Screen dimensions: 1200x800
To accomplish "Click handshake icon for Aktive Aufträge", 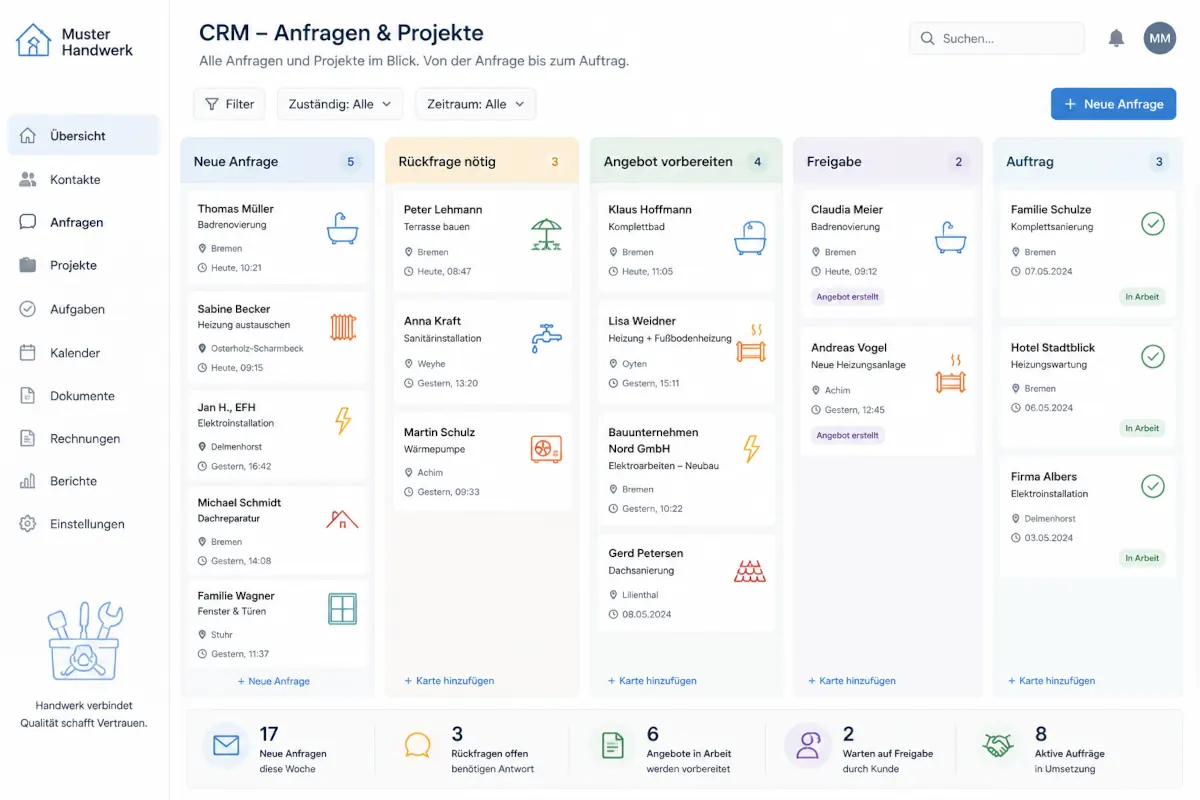I will pyautogui.click(x=997, y=746).
